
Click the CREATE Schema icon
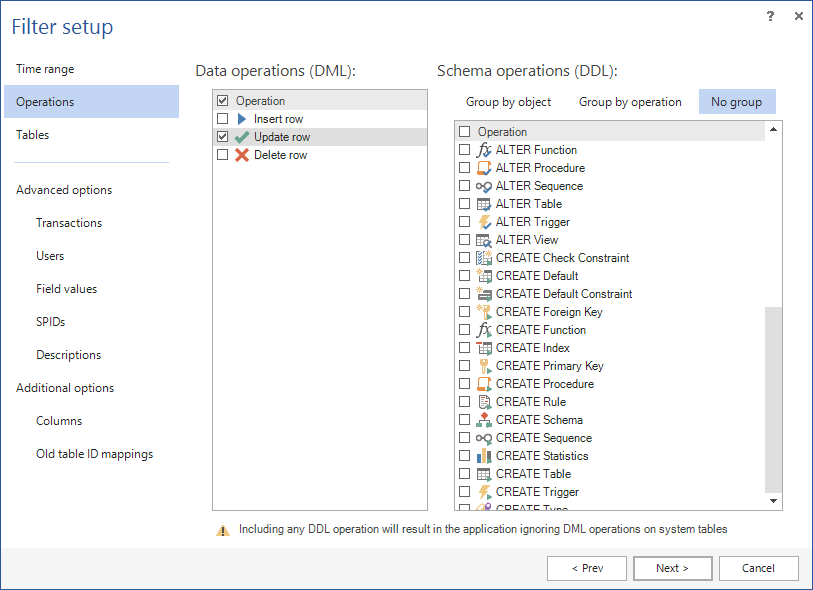pos(484,420)
